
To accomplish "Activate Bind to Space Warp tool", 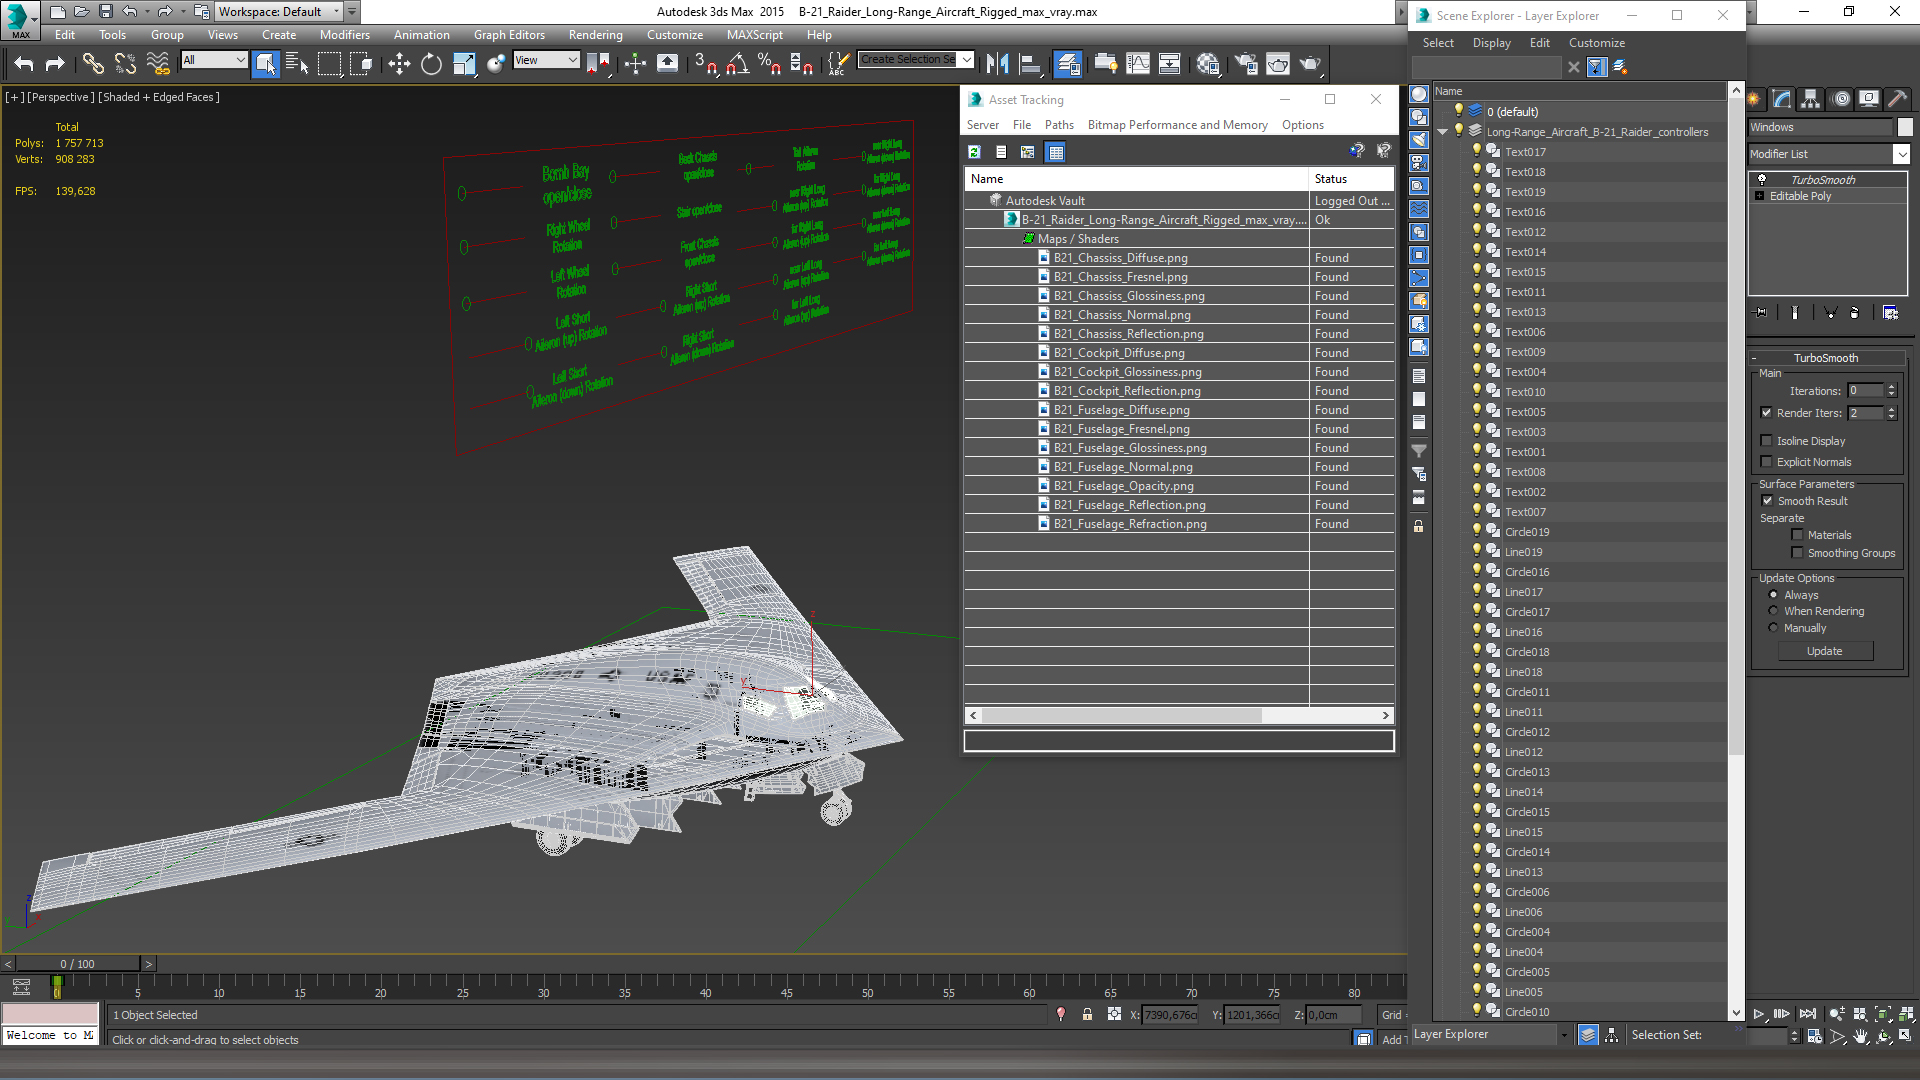I will point(158,64).
